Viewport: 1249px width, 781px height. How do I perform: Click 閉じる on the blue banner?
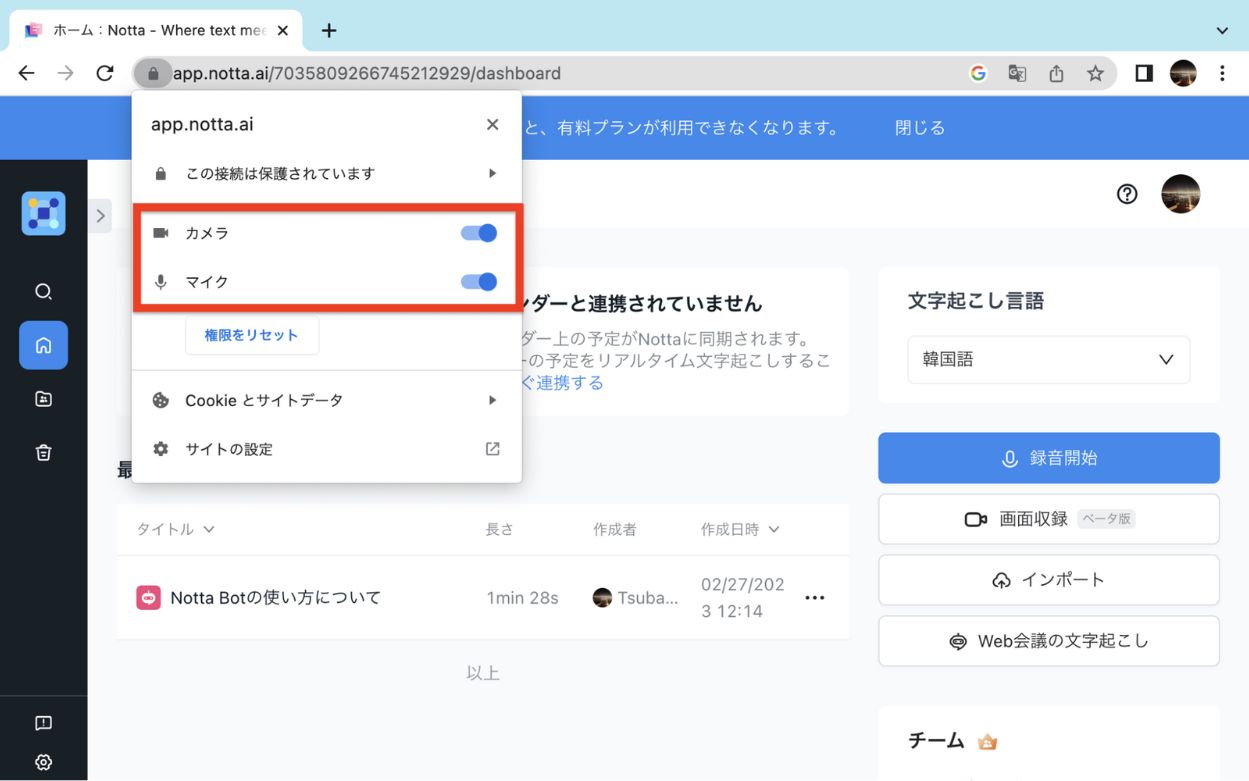[920, 128]
